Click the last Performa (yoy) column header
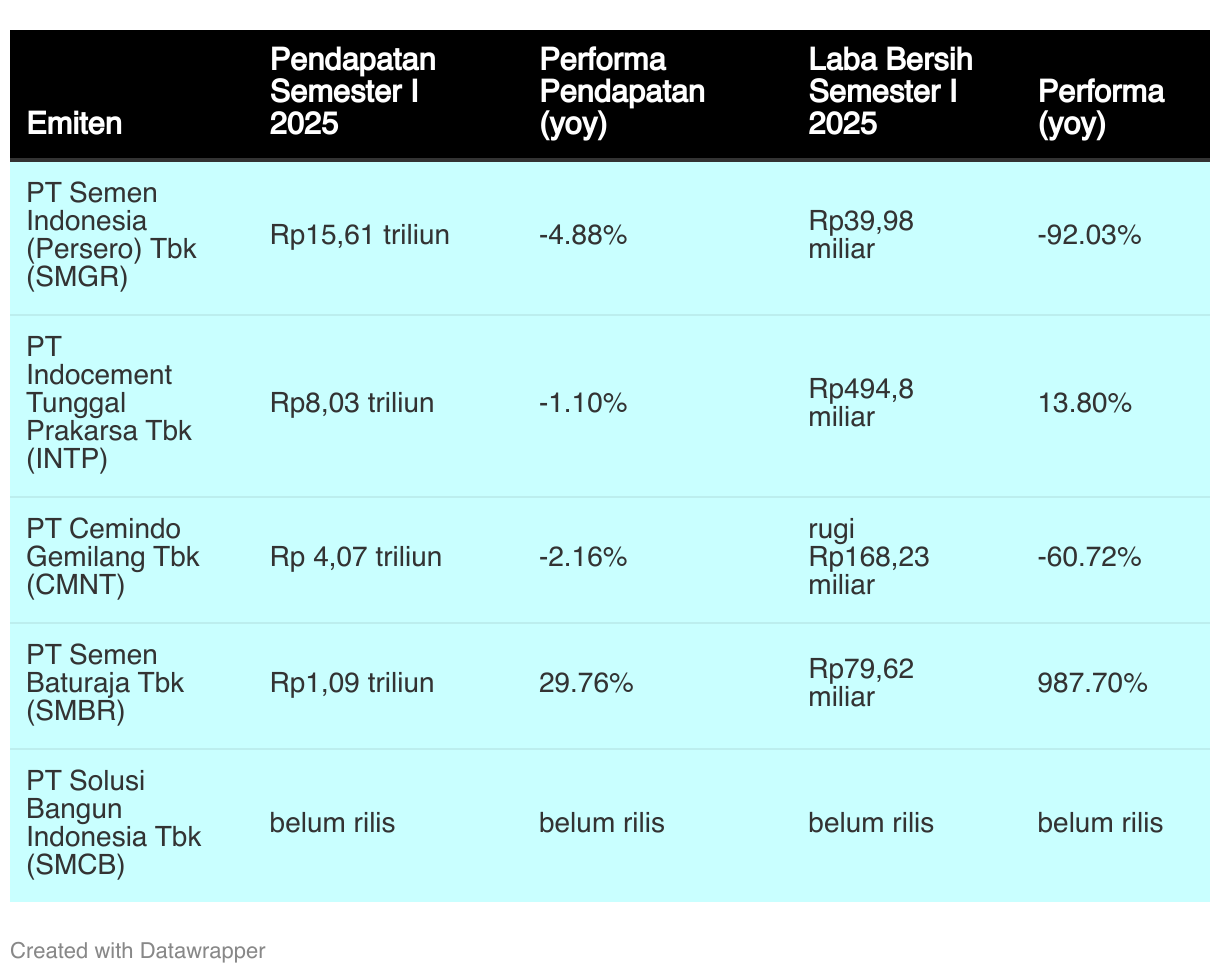The height and width of the screenshot is (974, 1220). (x=1101, y=108)
